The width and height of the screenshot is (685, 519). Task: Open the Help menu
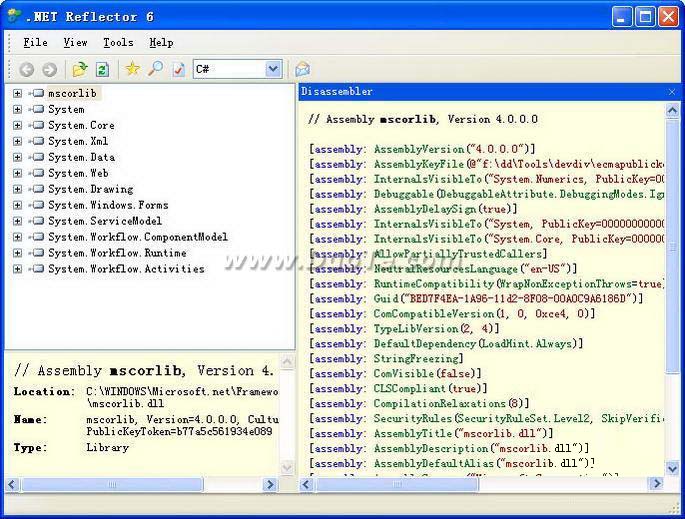(x=161, y=42)
